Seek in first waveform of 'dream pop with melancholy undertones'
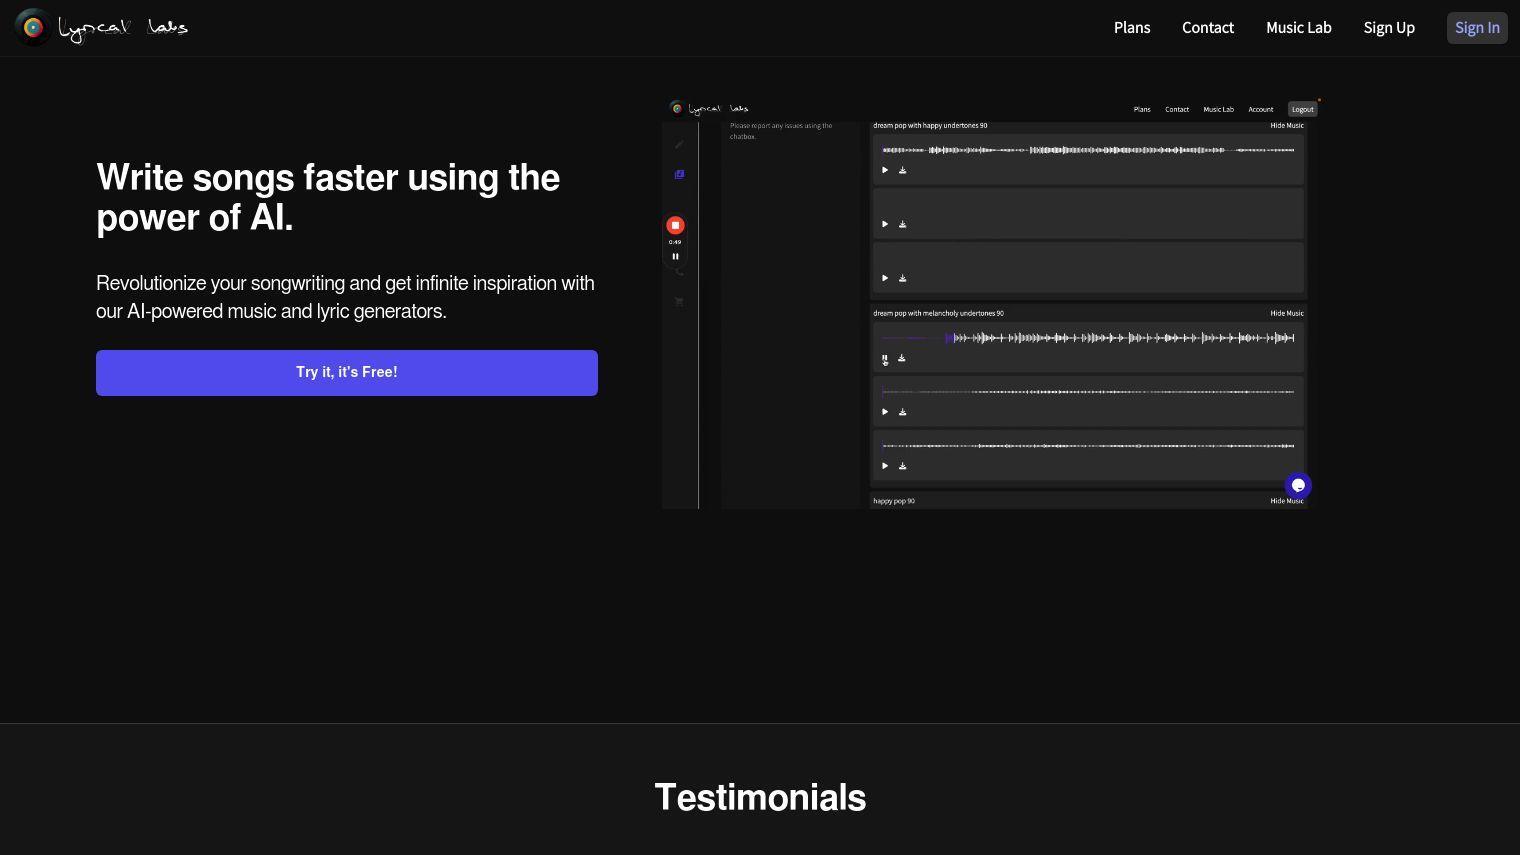The image size is (1520, 855). click(x=1088, y=338)
